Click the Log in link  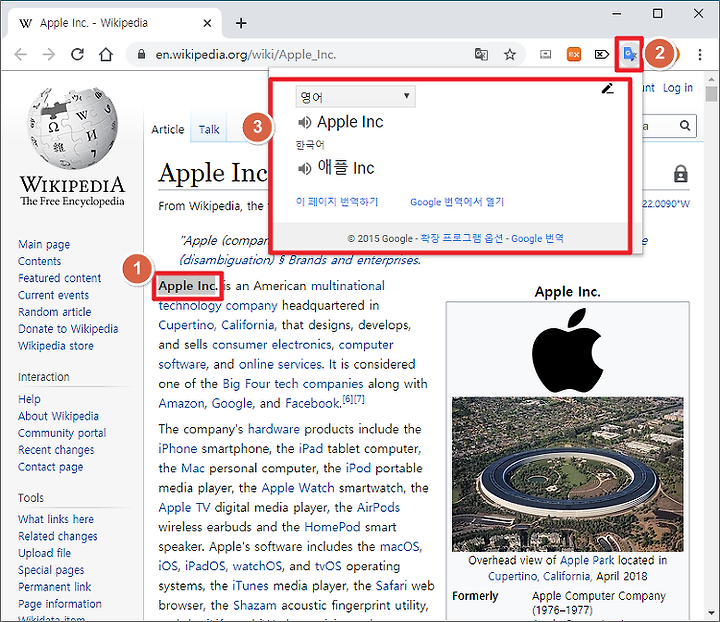678,88
